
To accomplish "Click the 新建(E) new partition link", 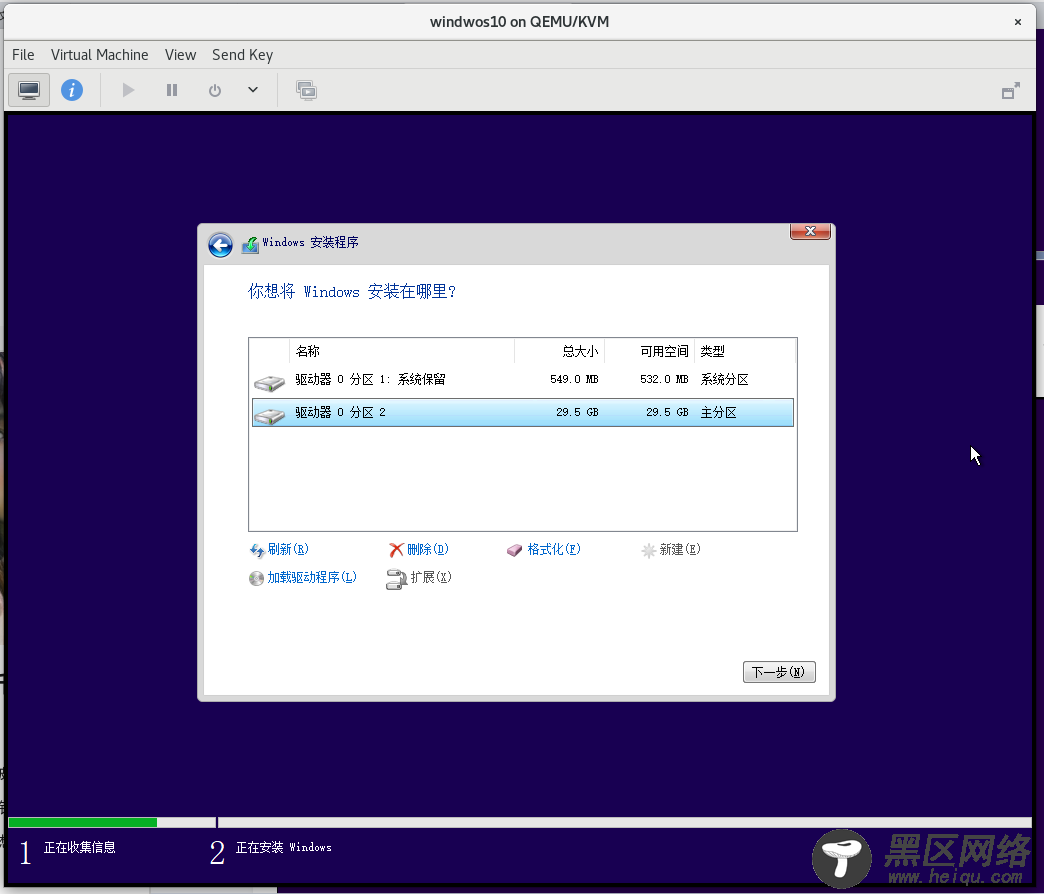I will [x=680, y=549].
